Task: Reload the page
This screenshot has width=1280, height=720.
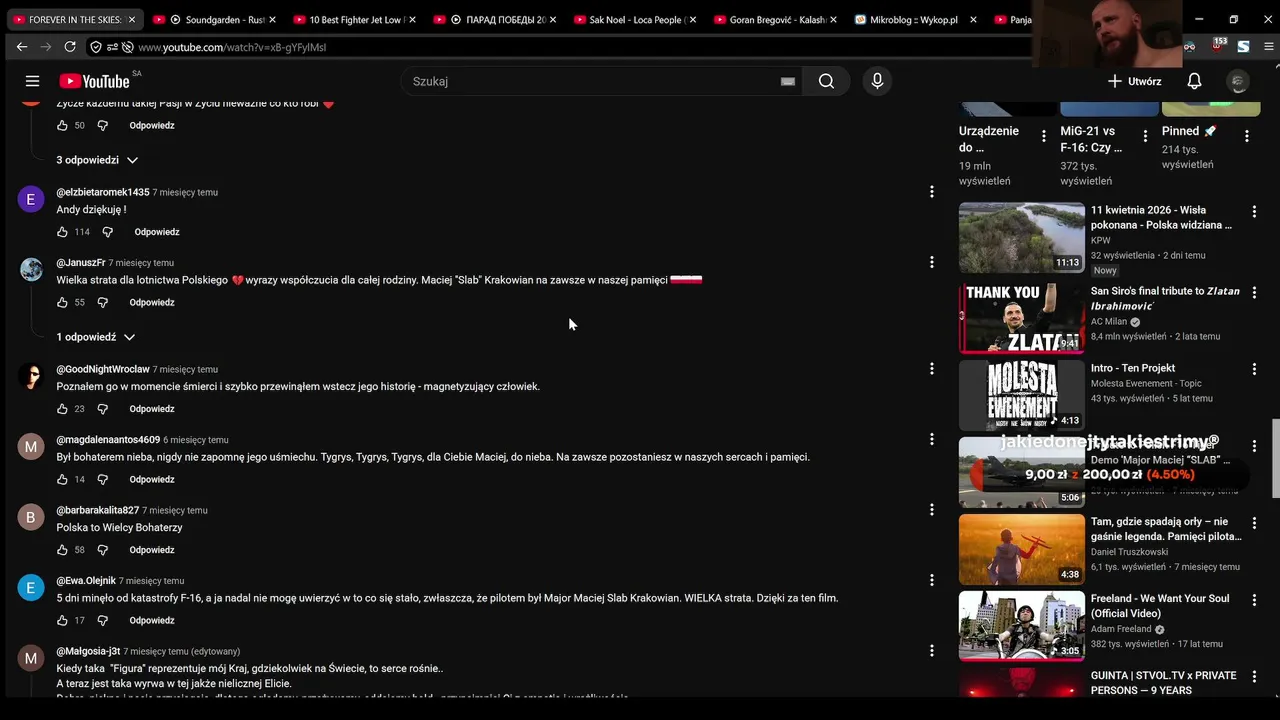Action: click(70, 47)
